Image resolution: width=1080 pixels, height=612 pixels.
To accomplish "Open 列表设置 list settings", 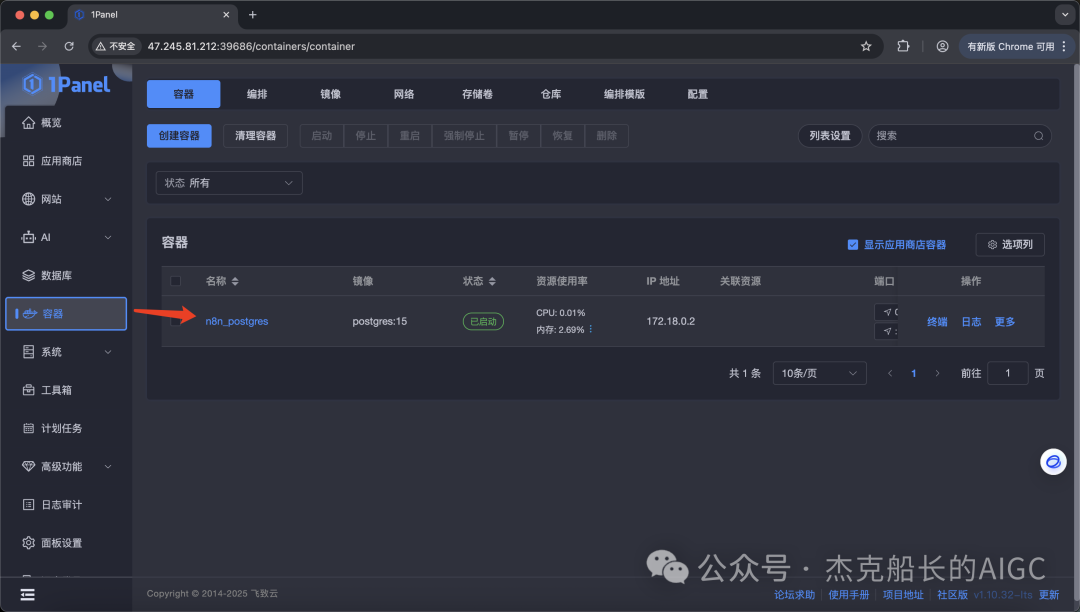I will [x=830, y=136].
